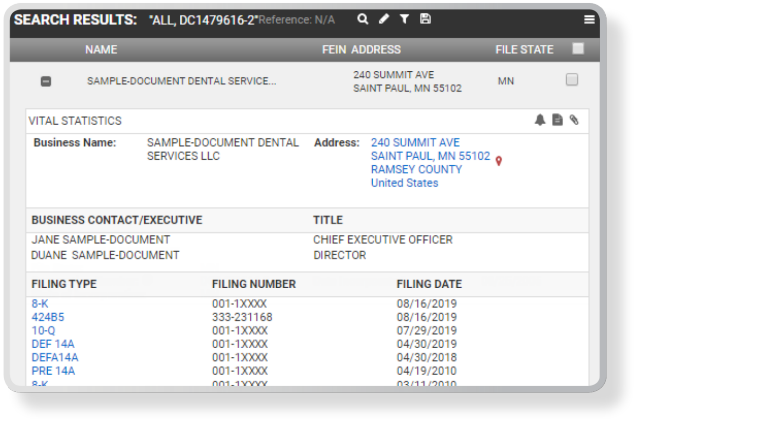
Task: Click the save disk icon
Action: [x=425, y=19]
